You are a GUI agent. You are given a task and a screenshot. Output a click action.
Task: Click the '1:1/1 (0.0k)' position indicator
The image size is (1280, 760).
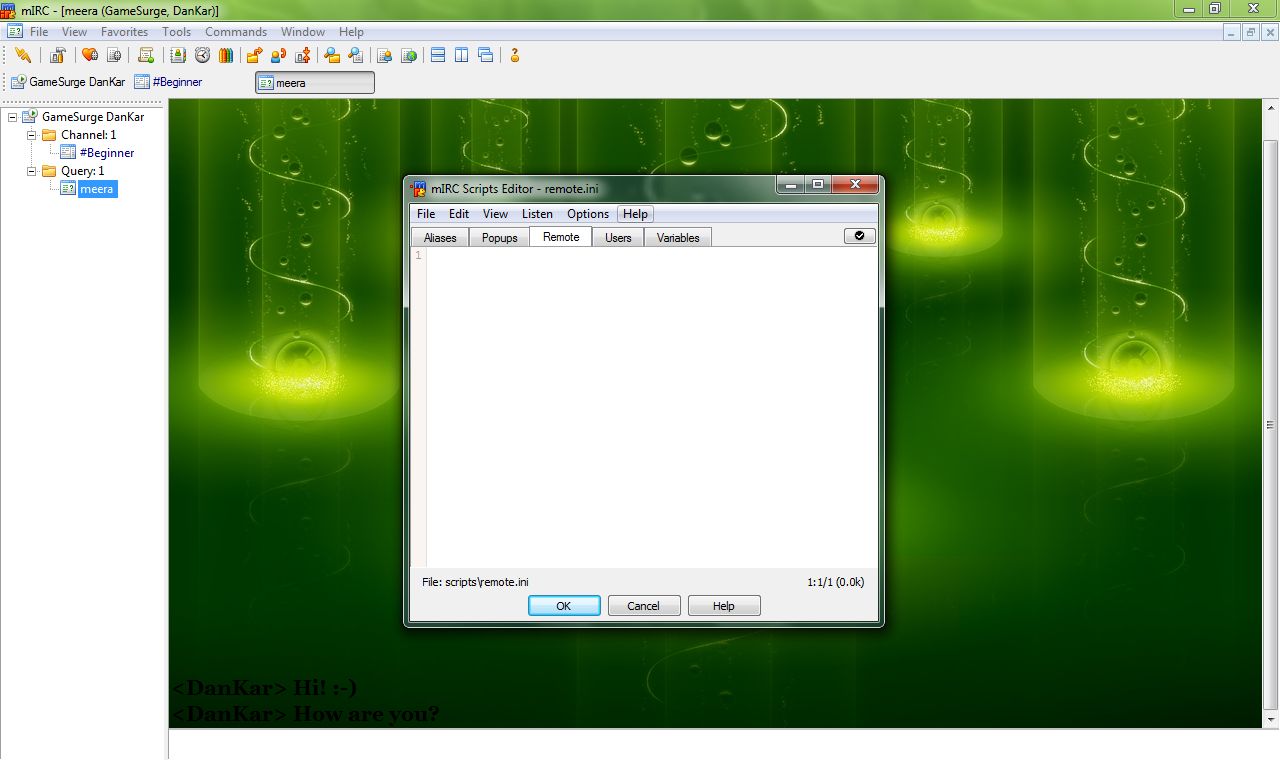836,581
